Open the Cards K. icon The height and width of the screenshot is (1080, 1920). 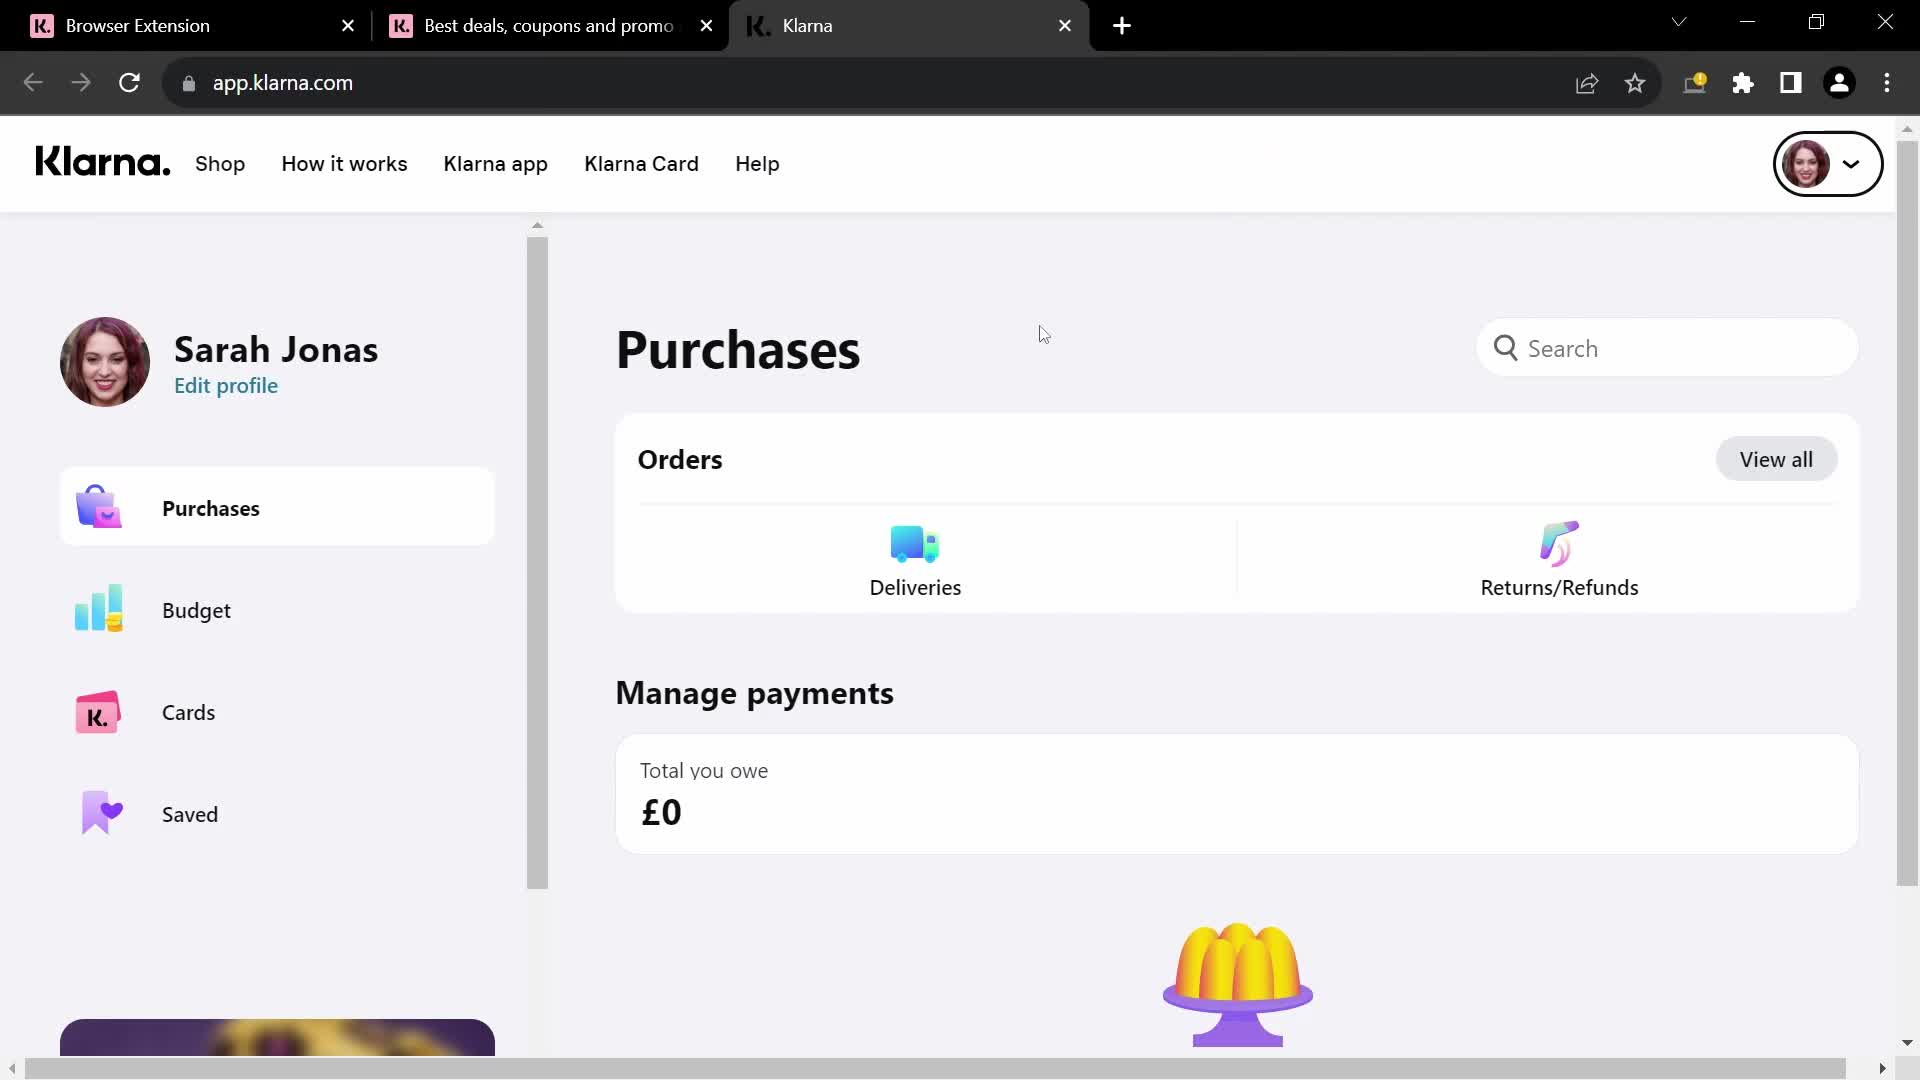(98, 712)
